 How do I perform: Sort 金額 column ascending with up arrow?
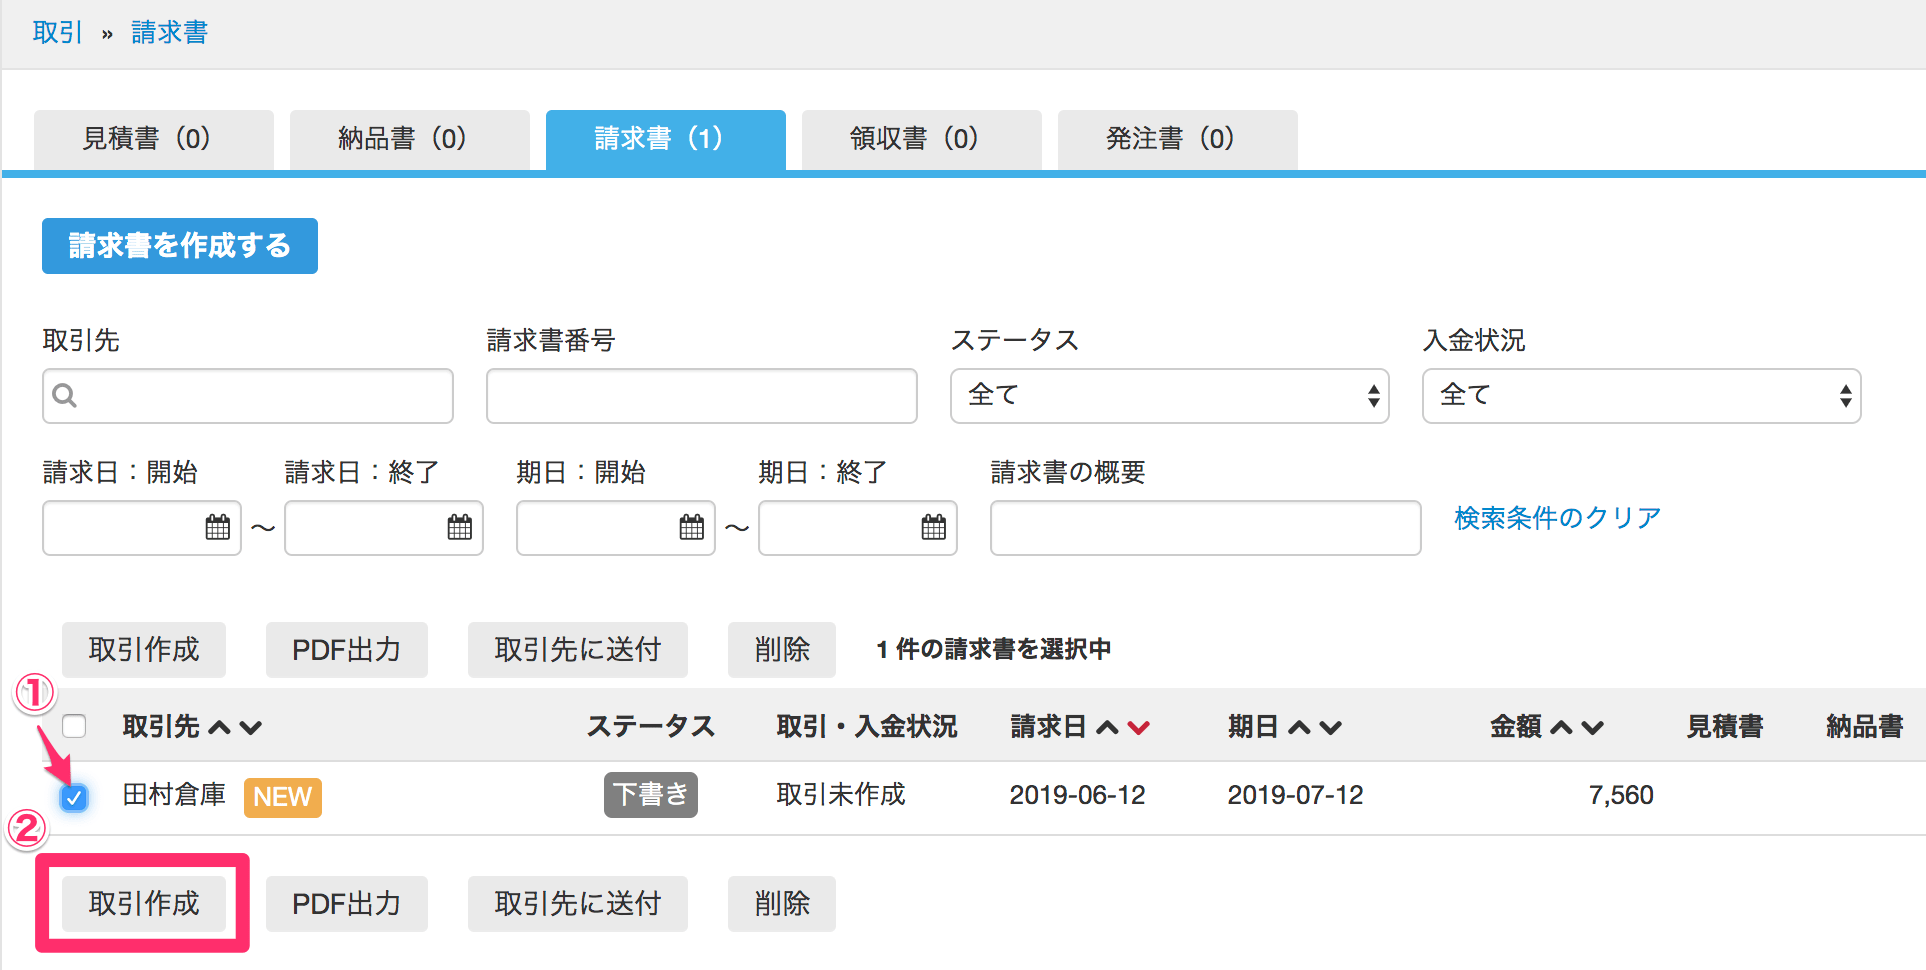1561,727
